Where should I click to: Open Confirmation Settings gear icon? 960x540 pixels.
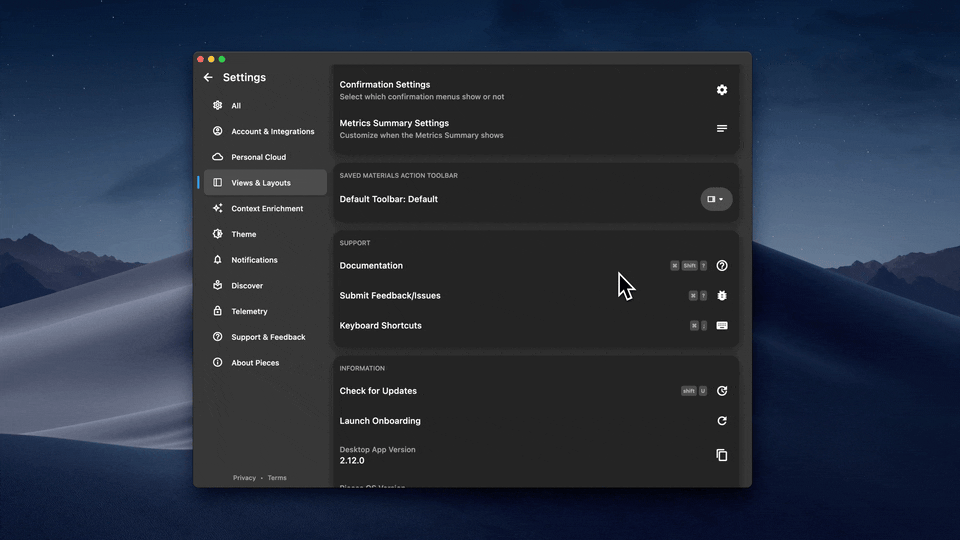coord(722,90)
